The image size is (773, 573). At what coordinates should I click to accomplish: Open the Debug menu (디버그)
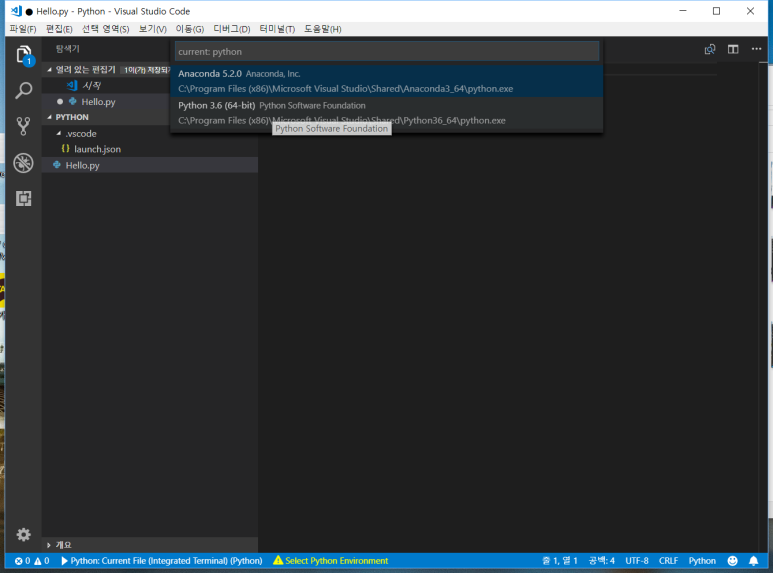232,29
